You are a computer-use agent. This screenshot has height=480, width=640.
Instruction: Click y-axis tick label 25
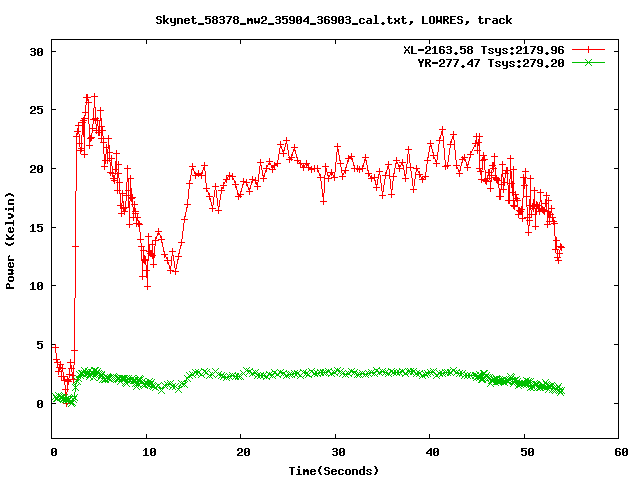pyautogui.click(x=36, y=110)
